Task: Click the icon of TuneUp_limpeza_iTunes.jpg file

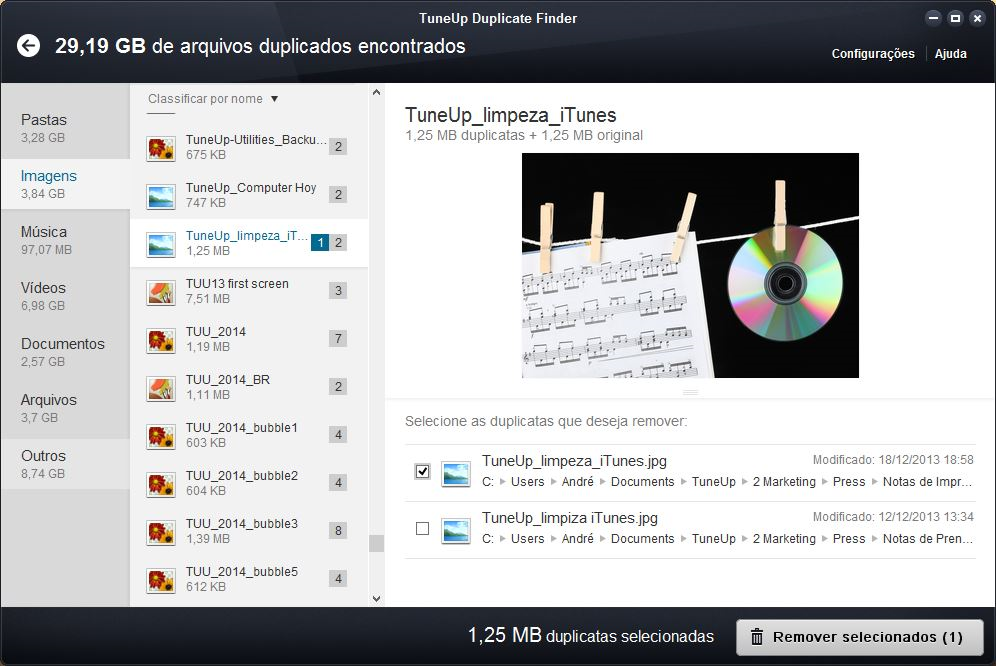Action: coord(456,473)
